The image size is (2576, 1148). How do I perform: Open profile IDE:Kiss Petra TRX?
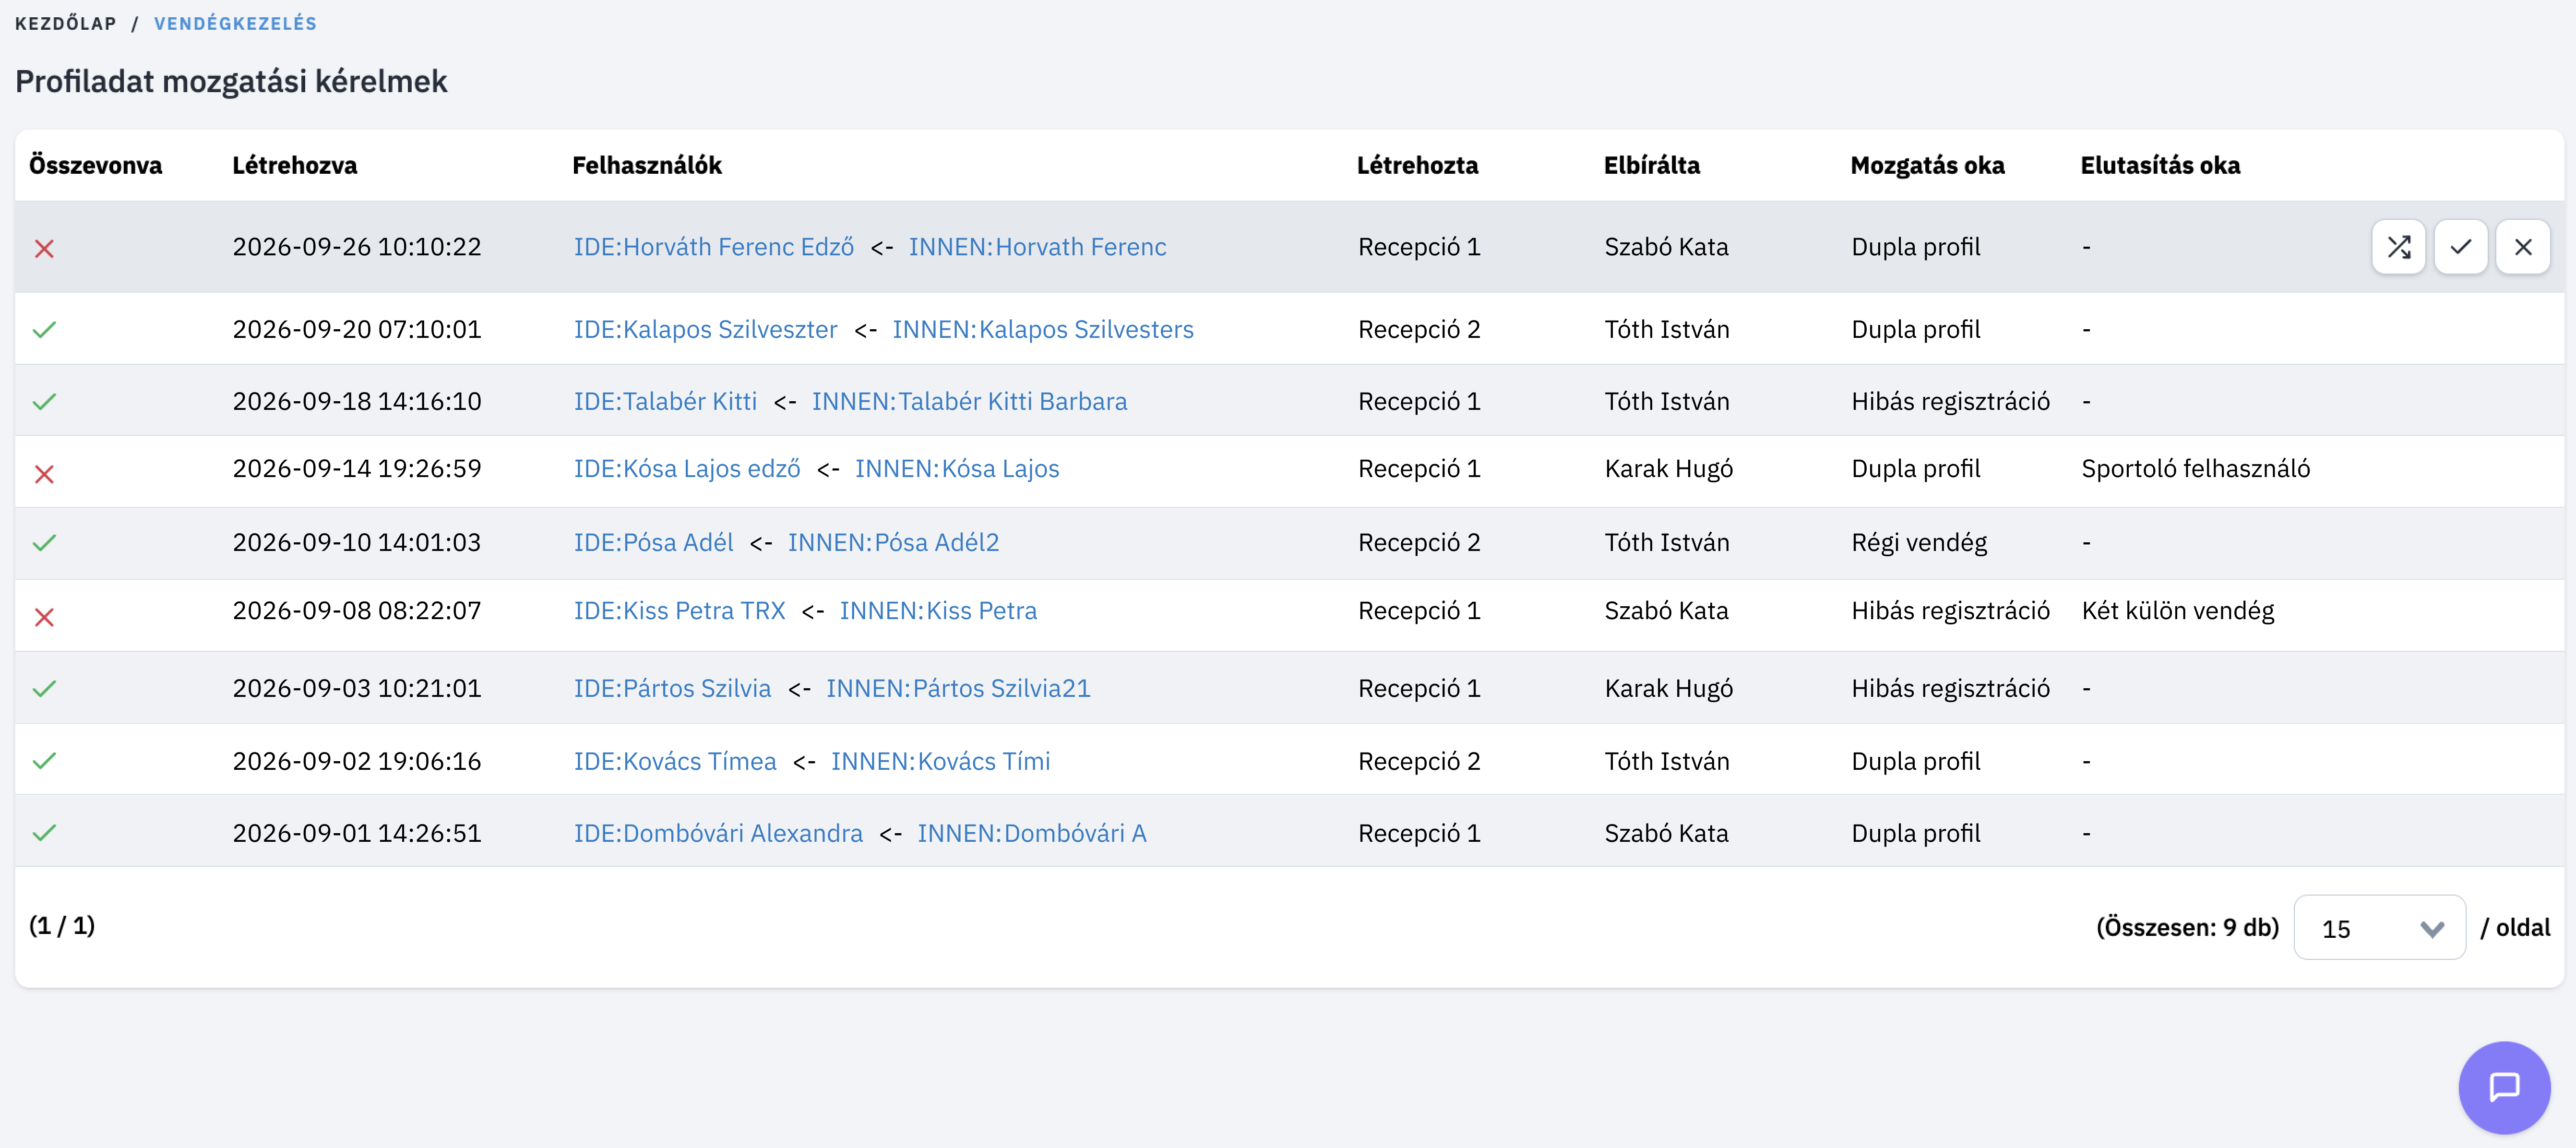pyautogui.click(x=679, y=610)
